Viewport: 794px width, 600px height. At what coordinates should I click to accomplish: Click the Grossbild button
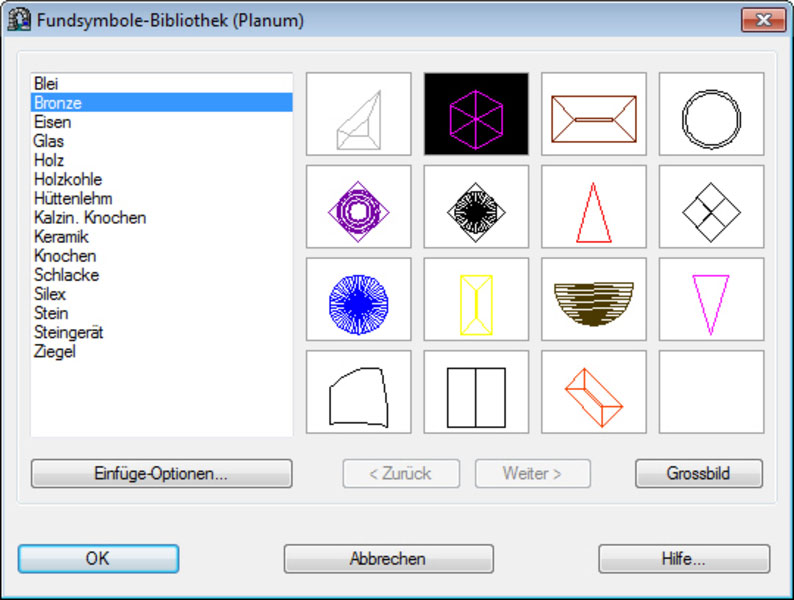(x=699, y=474)
